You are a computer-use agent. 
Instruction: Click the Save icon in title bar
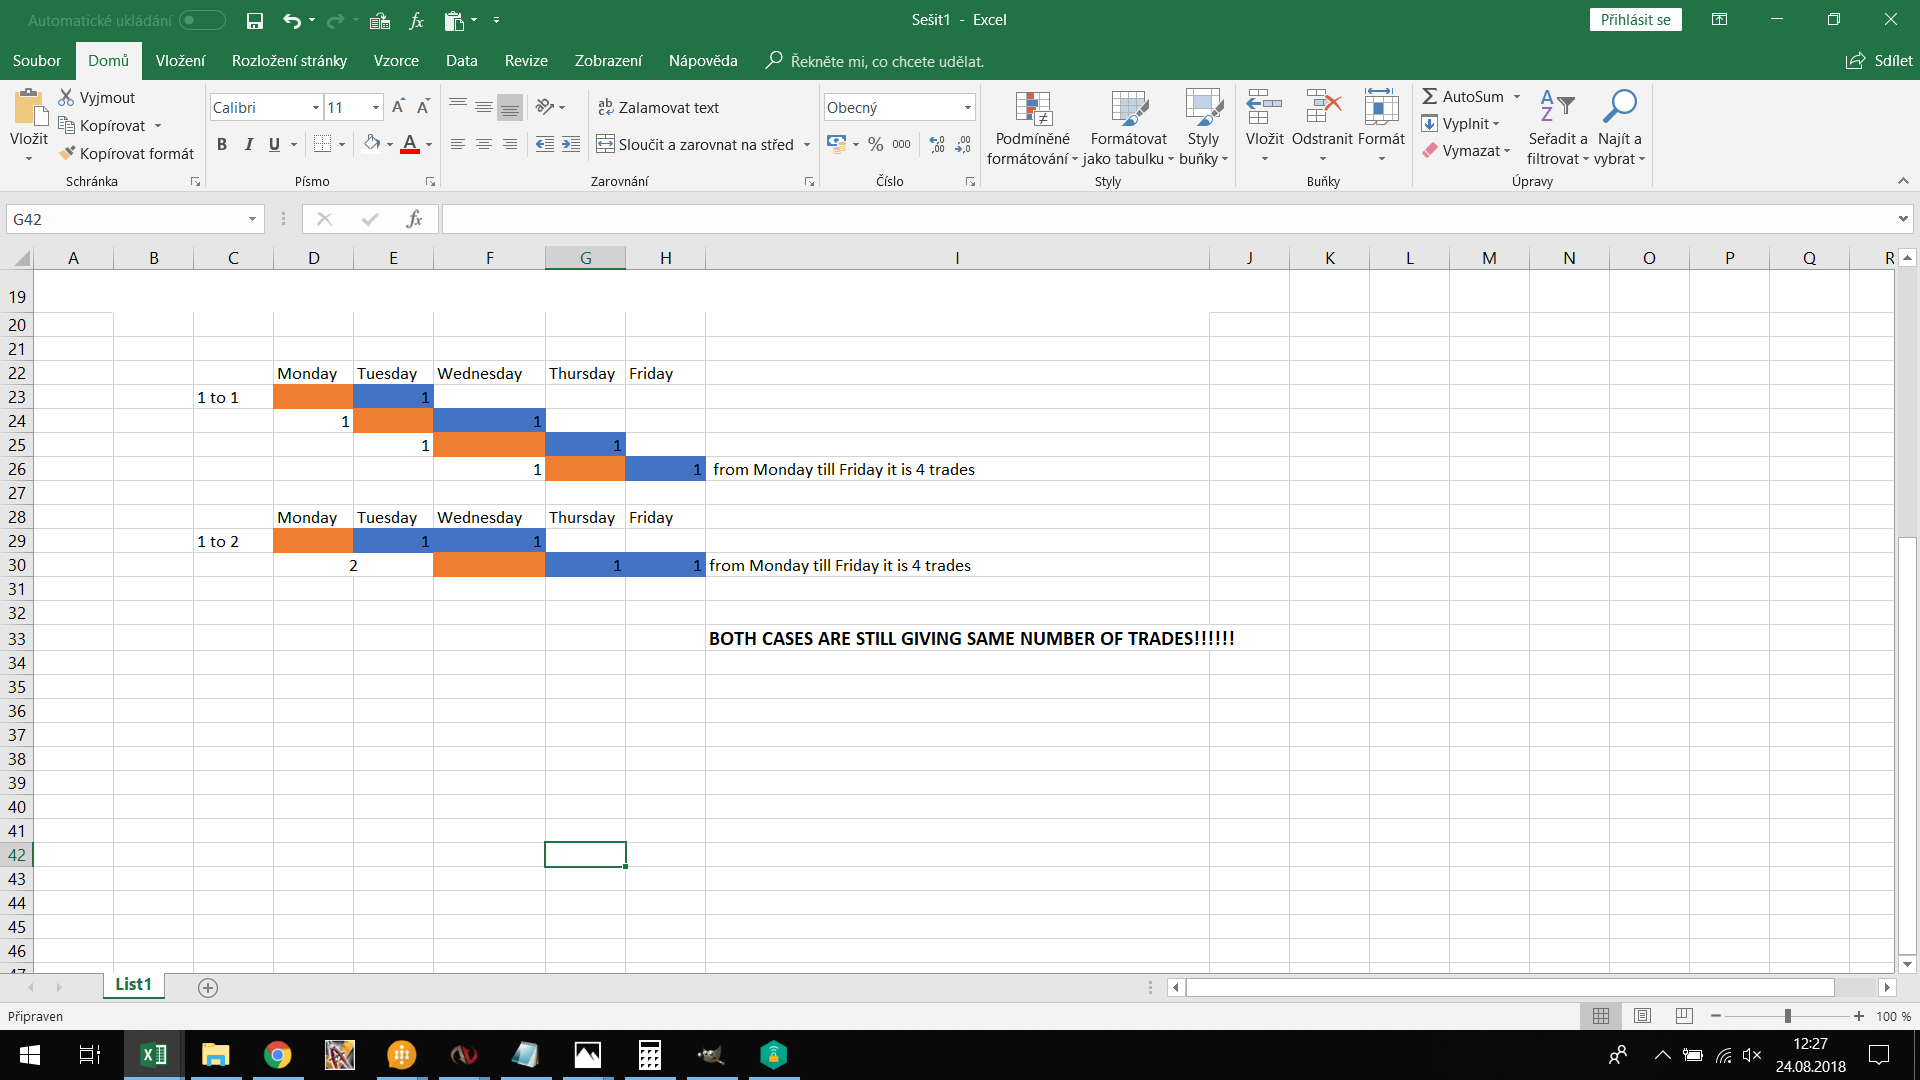255,20
